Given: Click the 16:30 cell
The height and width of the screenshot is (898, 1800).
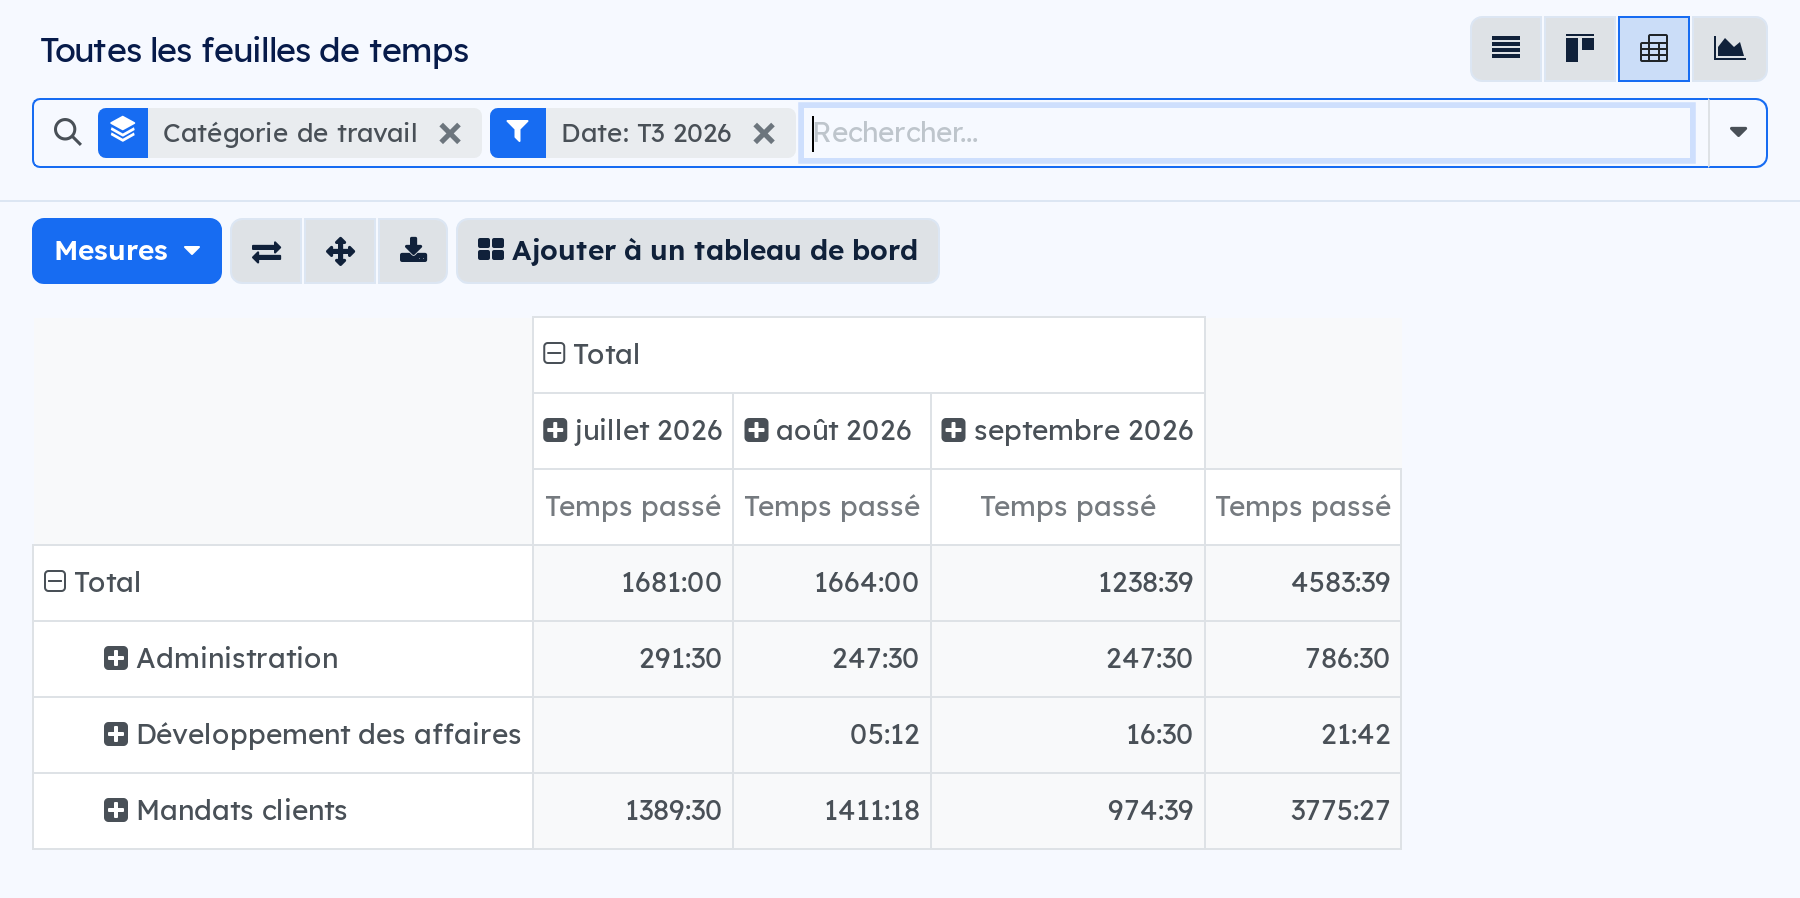Looking at the screenshot, I should (1068, 735).
